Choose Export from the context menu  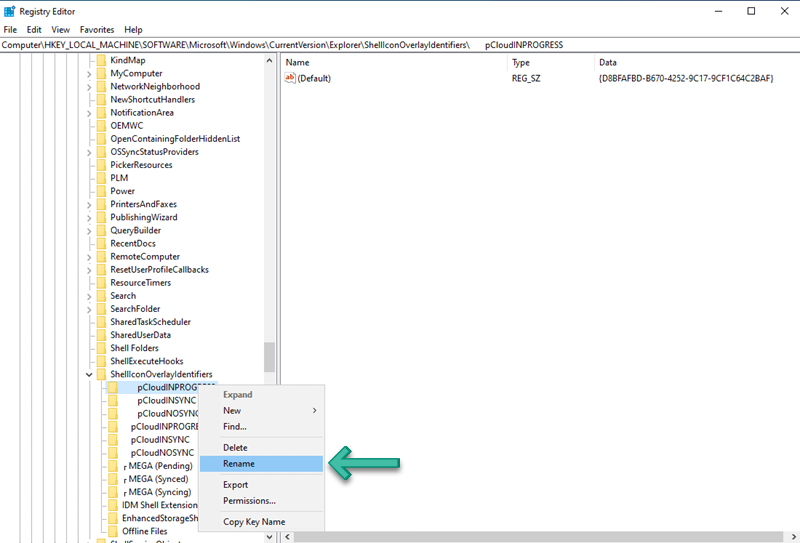click(261, 485)
